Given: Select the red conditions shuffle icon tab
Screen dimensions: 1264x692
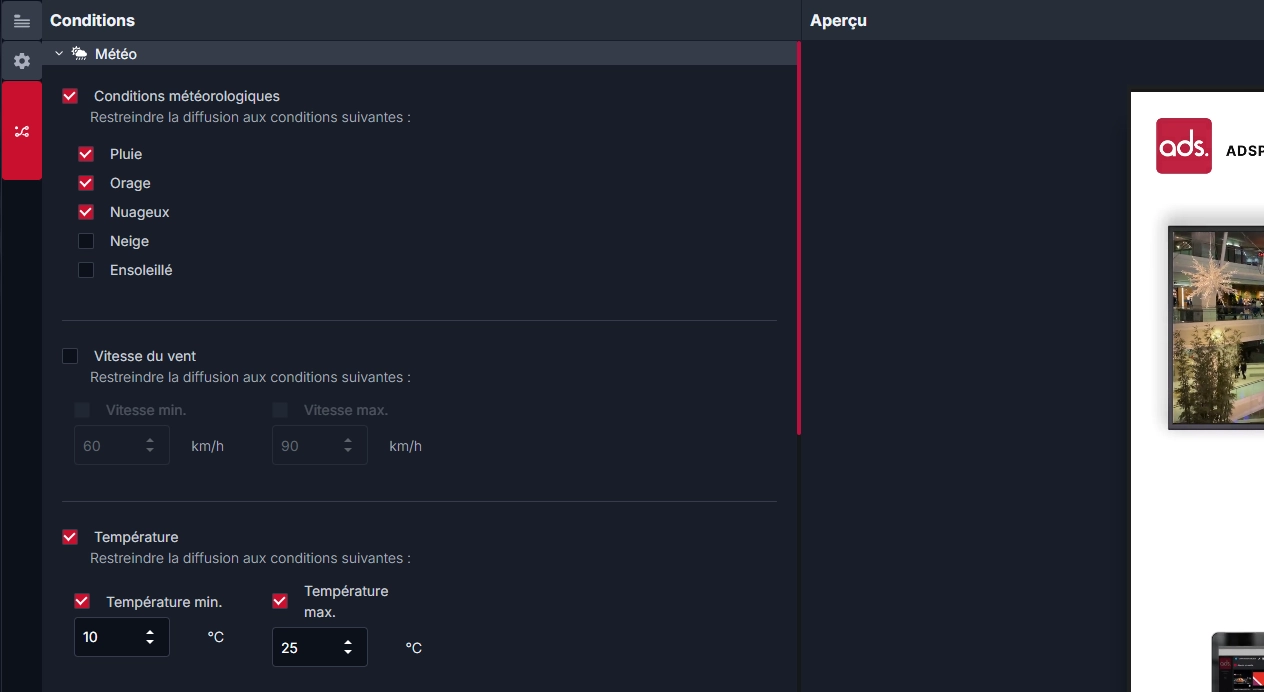Looking at the screenshot, I should [x=21, y=131].
